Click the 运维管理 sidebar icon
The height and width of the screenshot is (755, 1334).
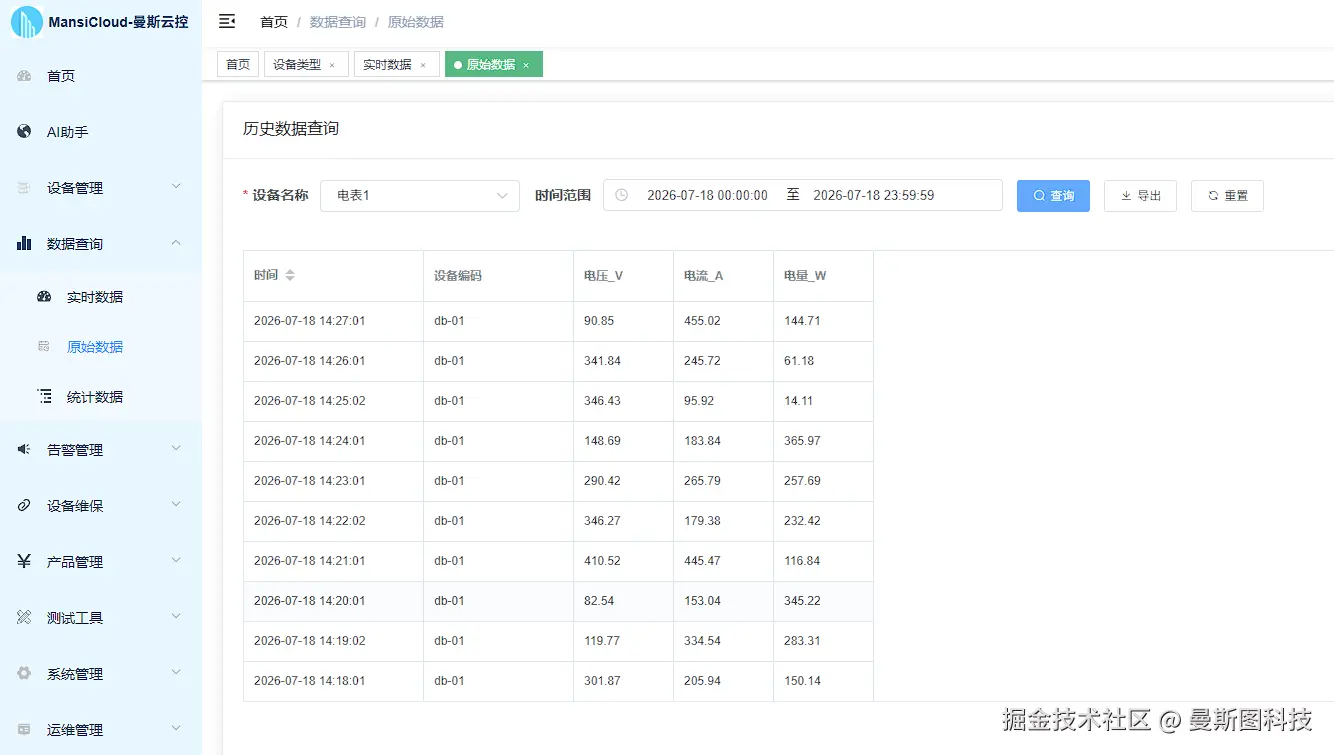(24, 730)
